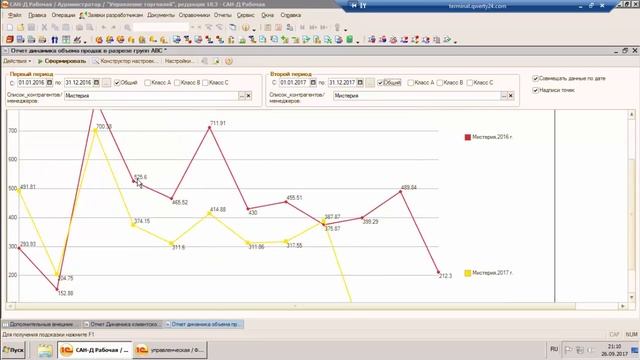This screenshot has height=360, width=640.
Task: Enable first period Класс A checkbox
Action: pos(147,83)
